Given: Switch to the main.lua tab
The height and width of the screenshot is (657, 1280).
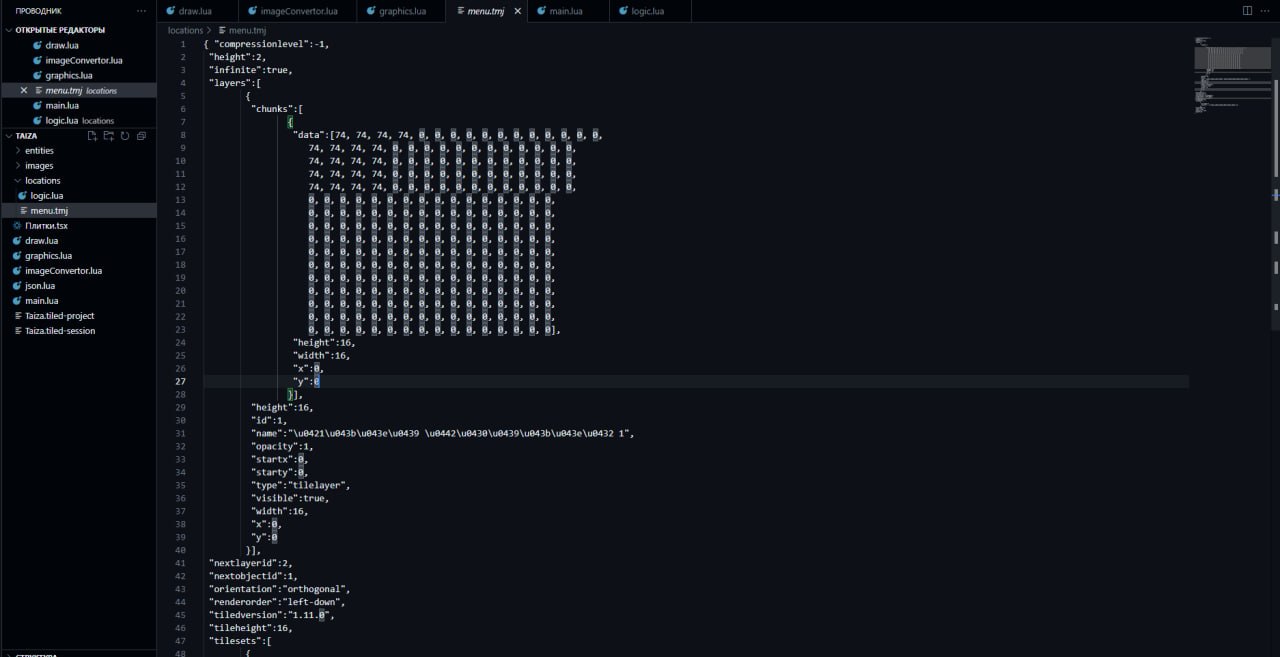Looking at the screenshot, I should coord(569,11).
